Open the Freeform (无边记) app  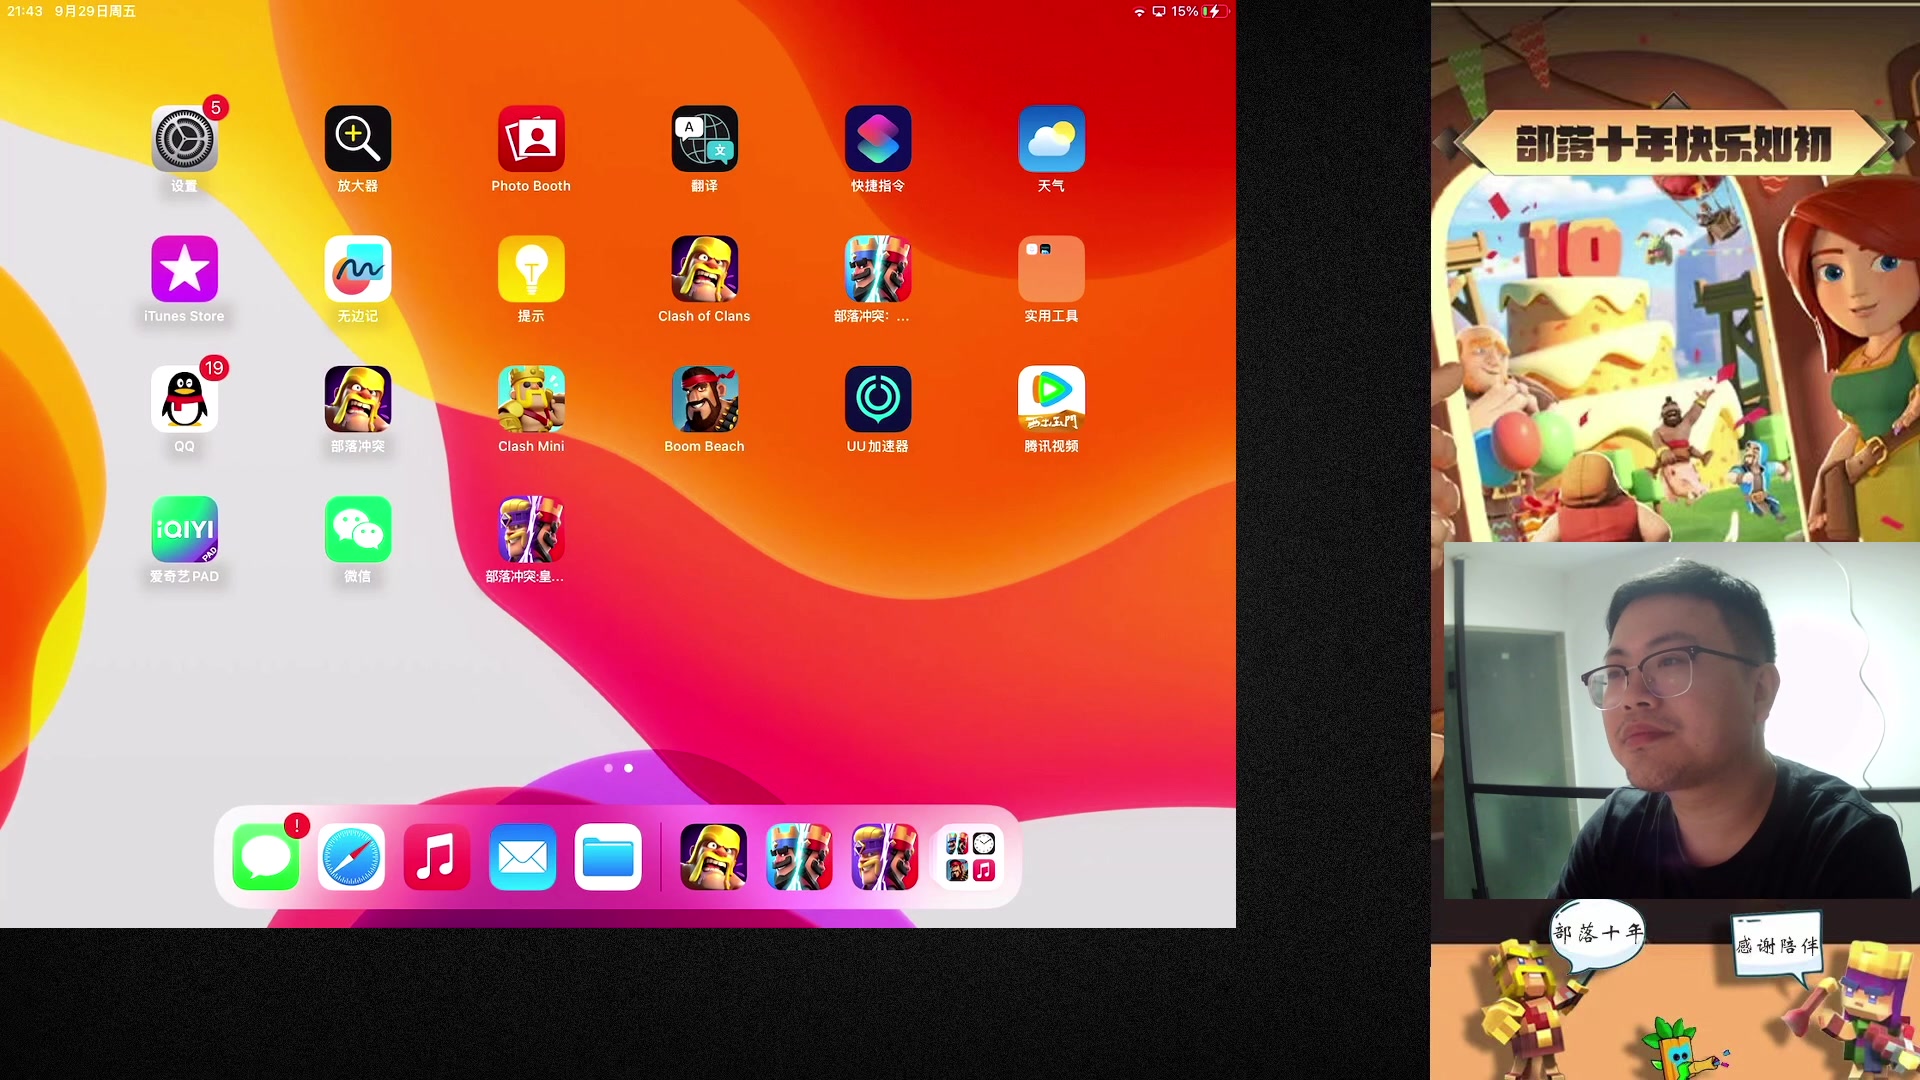(358, 268)
